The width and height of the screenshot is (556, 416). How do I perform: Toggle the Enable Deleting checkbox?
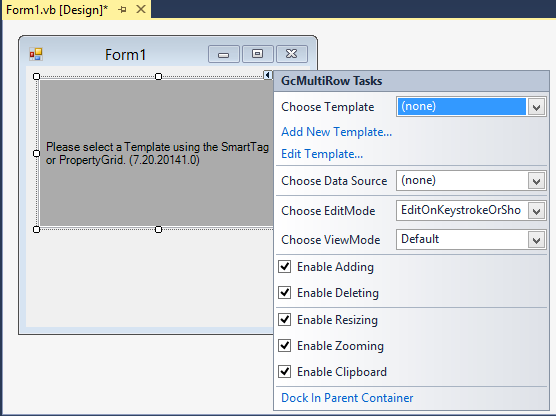coord(285,293)
